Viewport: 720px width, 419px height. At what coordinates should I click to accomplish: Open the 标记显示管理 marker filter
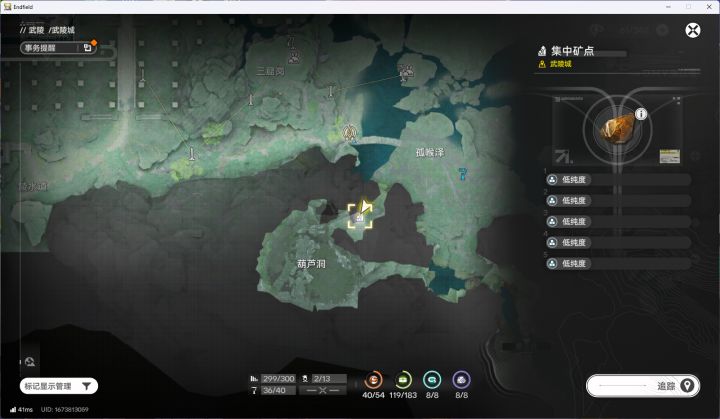[x=59, y=386]
